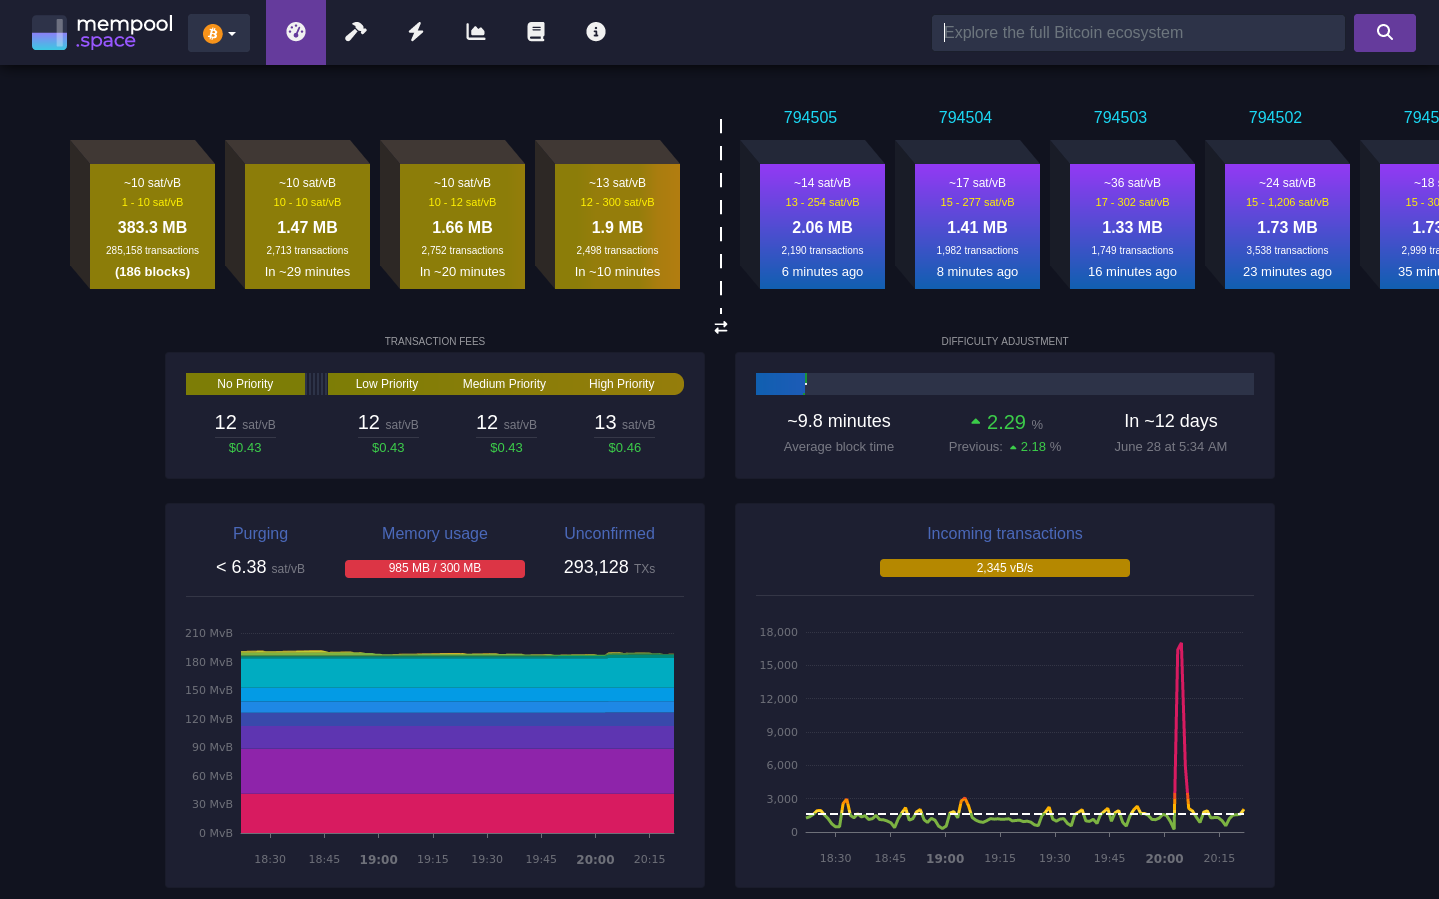
Task: Select the High Priority fee segment
Action: click(x=622, y=384)
